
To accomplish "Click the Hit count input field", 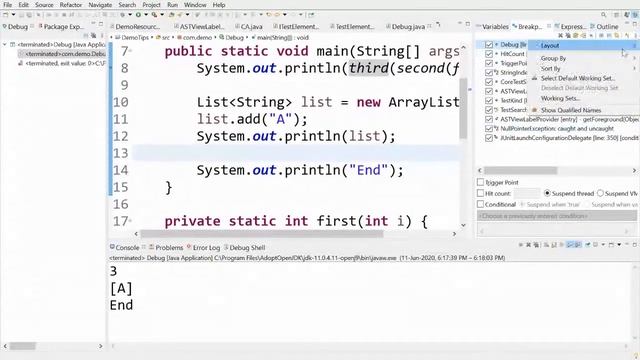I will [527, 193].
